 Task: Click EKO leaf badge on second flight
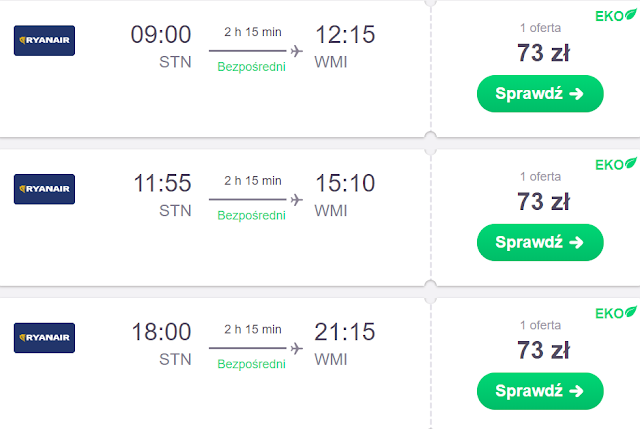(x=616, y=164)
